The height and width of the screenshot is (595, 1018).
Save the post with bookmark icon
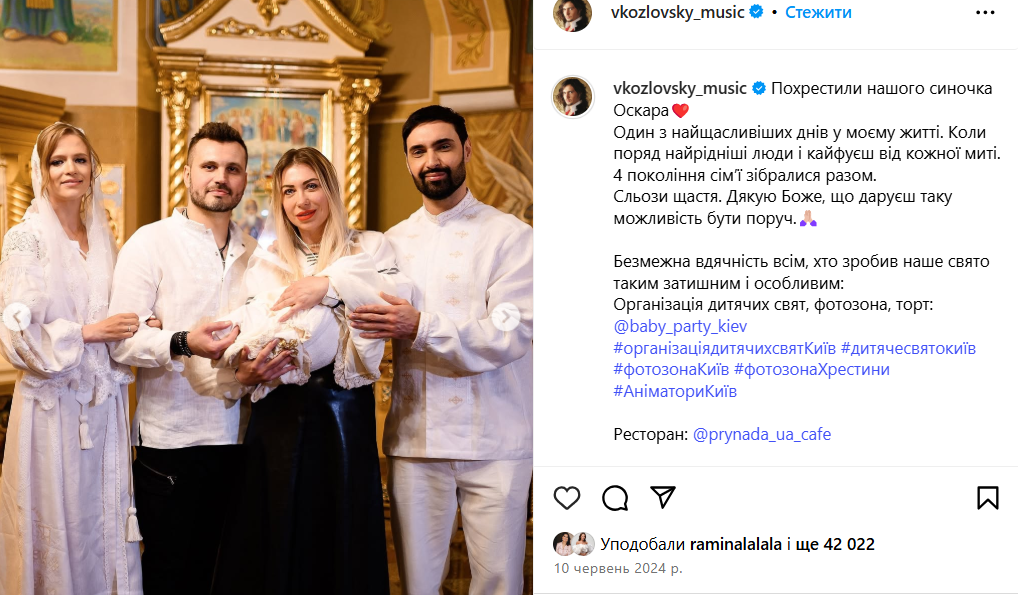[987, 498]
